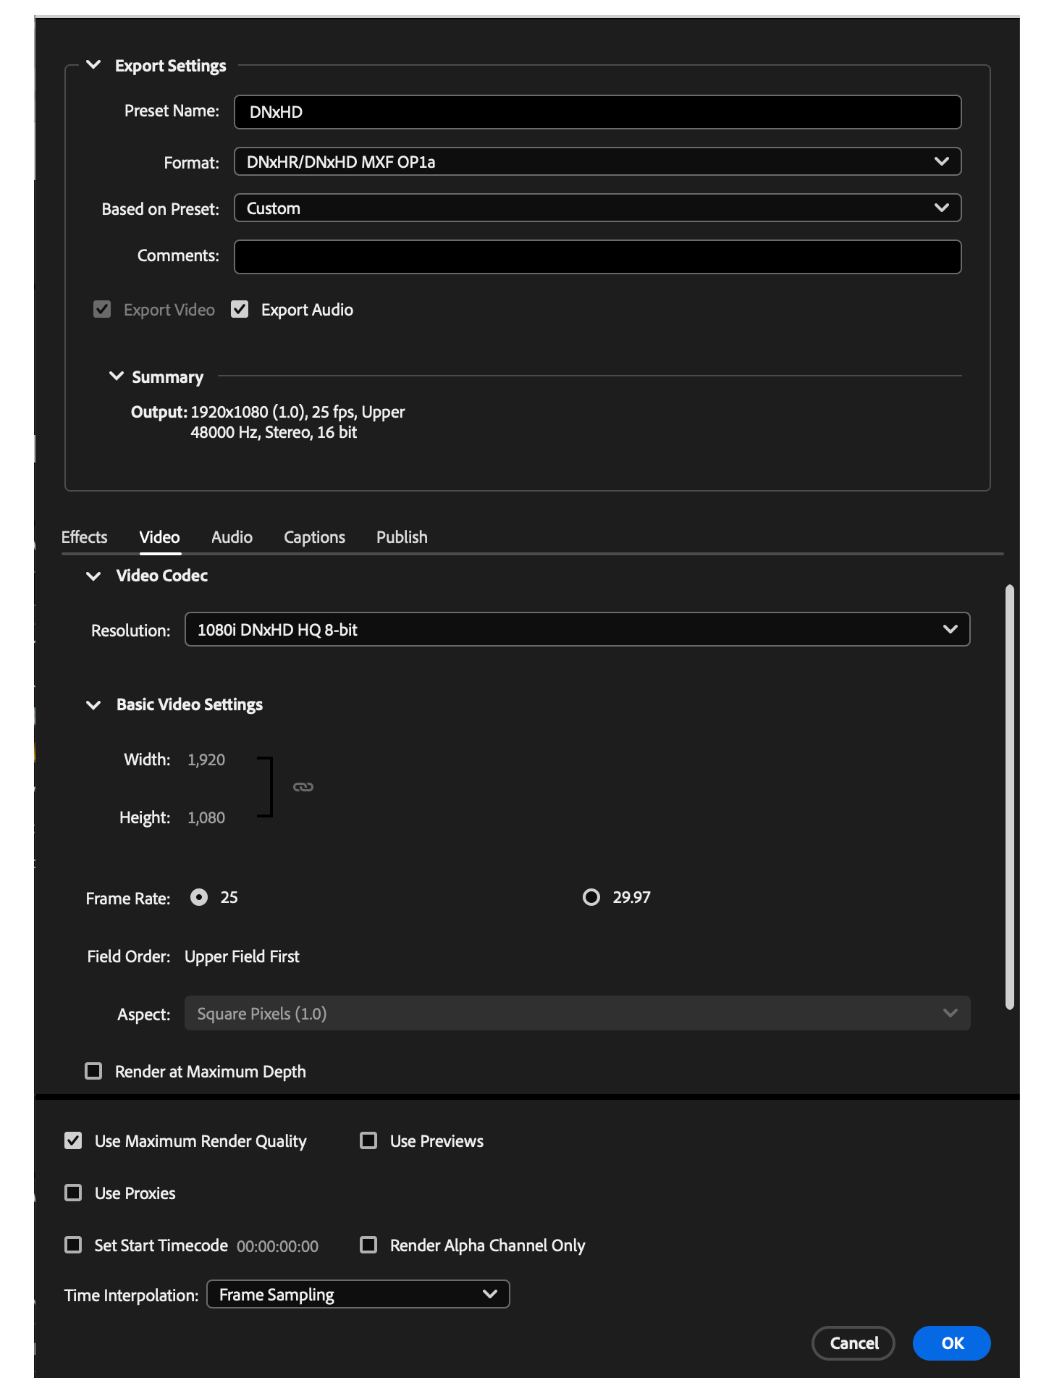This screenshot has height=1380, width=1039.
Task: Collapse Basic Video Settings section
Action: coord(93,705)
